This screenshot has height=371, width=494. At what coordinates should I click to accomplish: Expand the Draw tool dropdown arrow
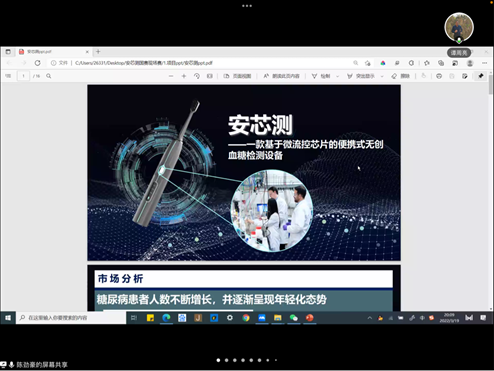[x=337, y=76]
